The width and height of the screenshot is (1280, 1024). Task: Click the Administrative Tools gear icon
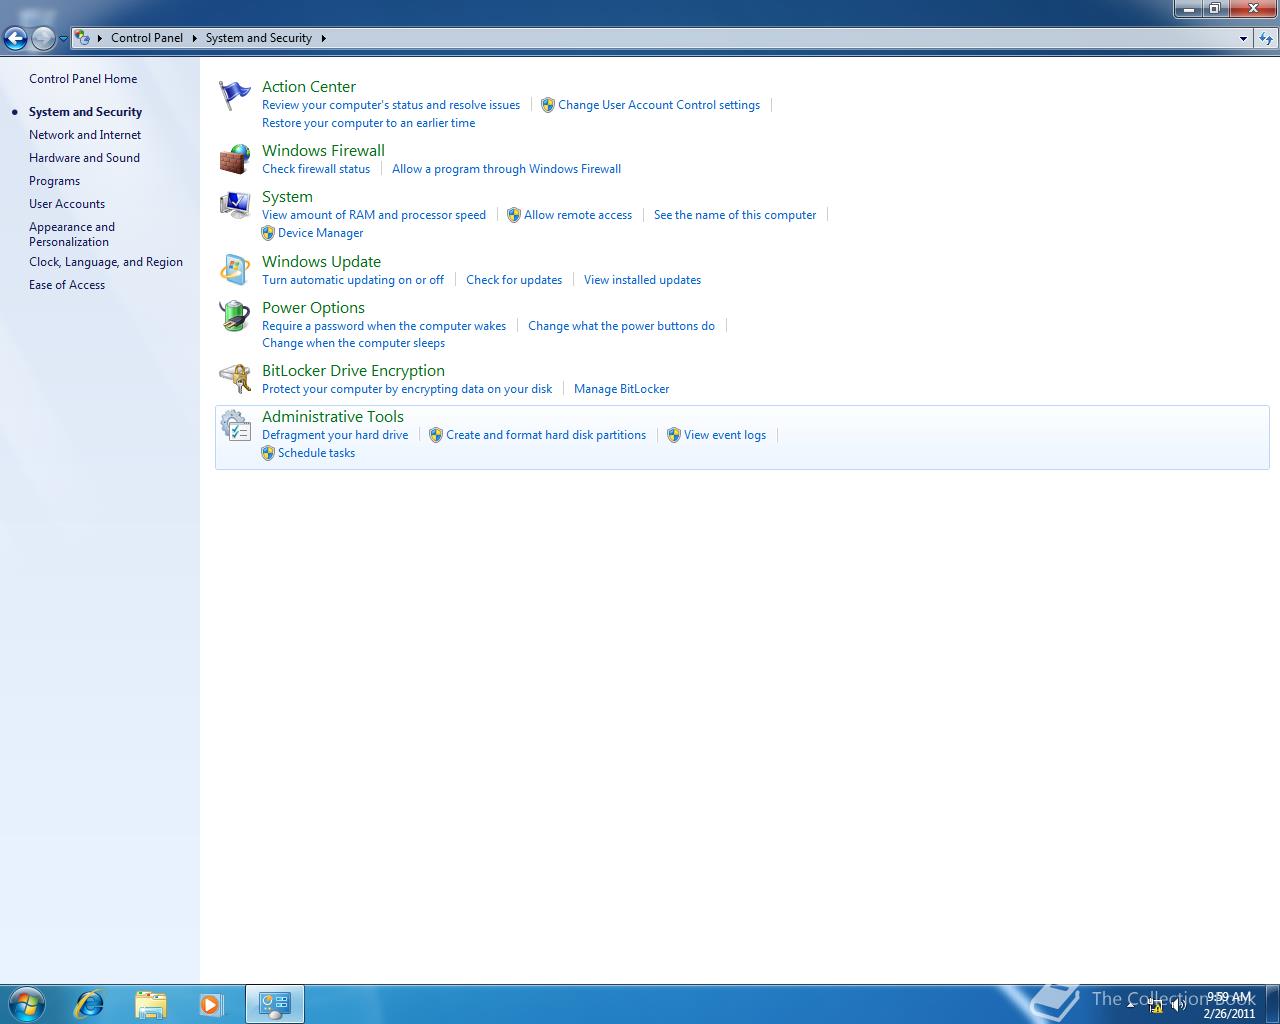pyautogui.click(x=235, y=426)
